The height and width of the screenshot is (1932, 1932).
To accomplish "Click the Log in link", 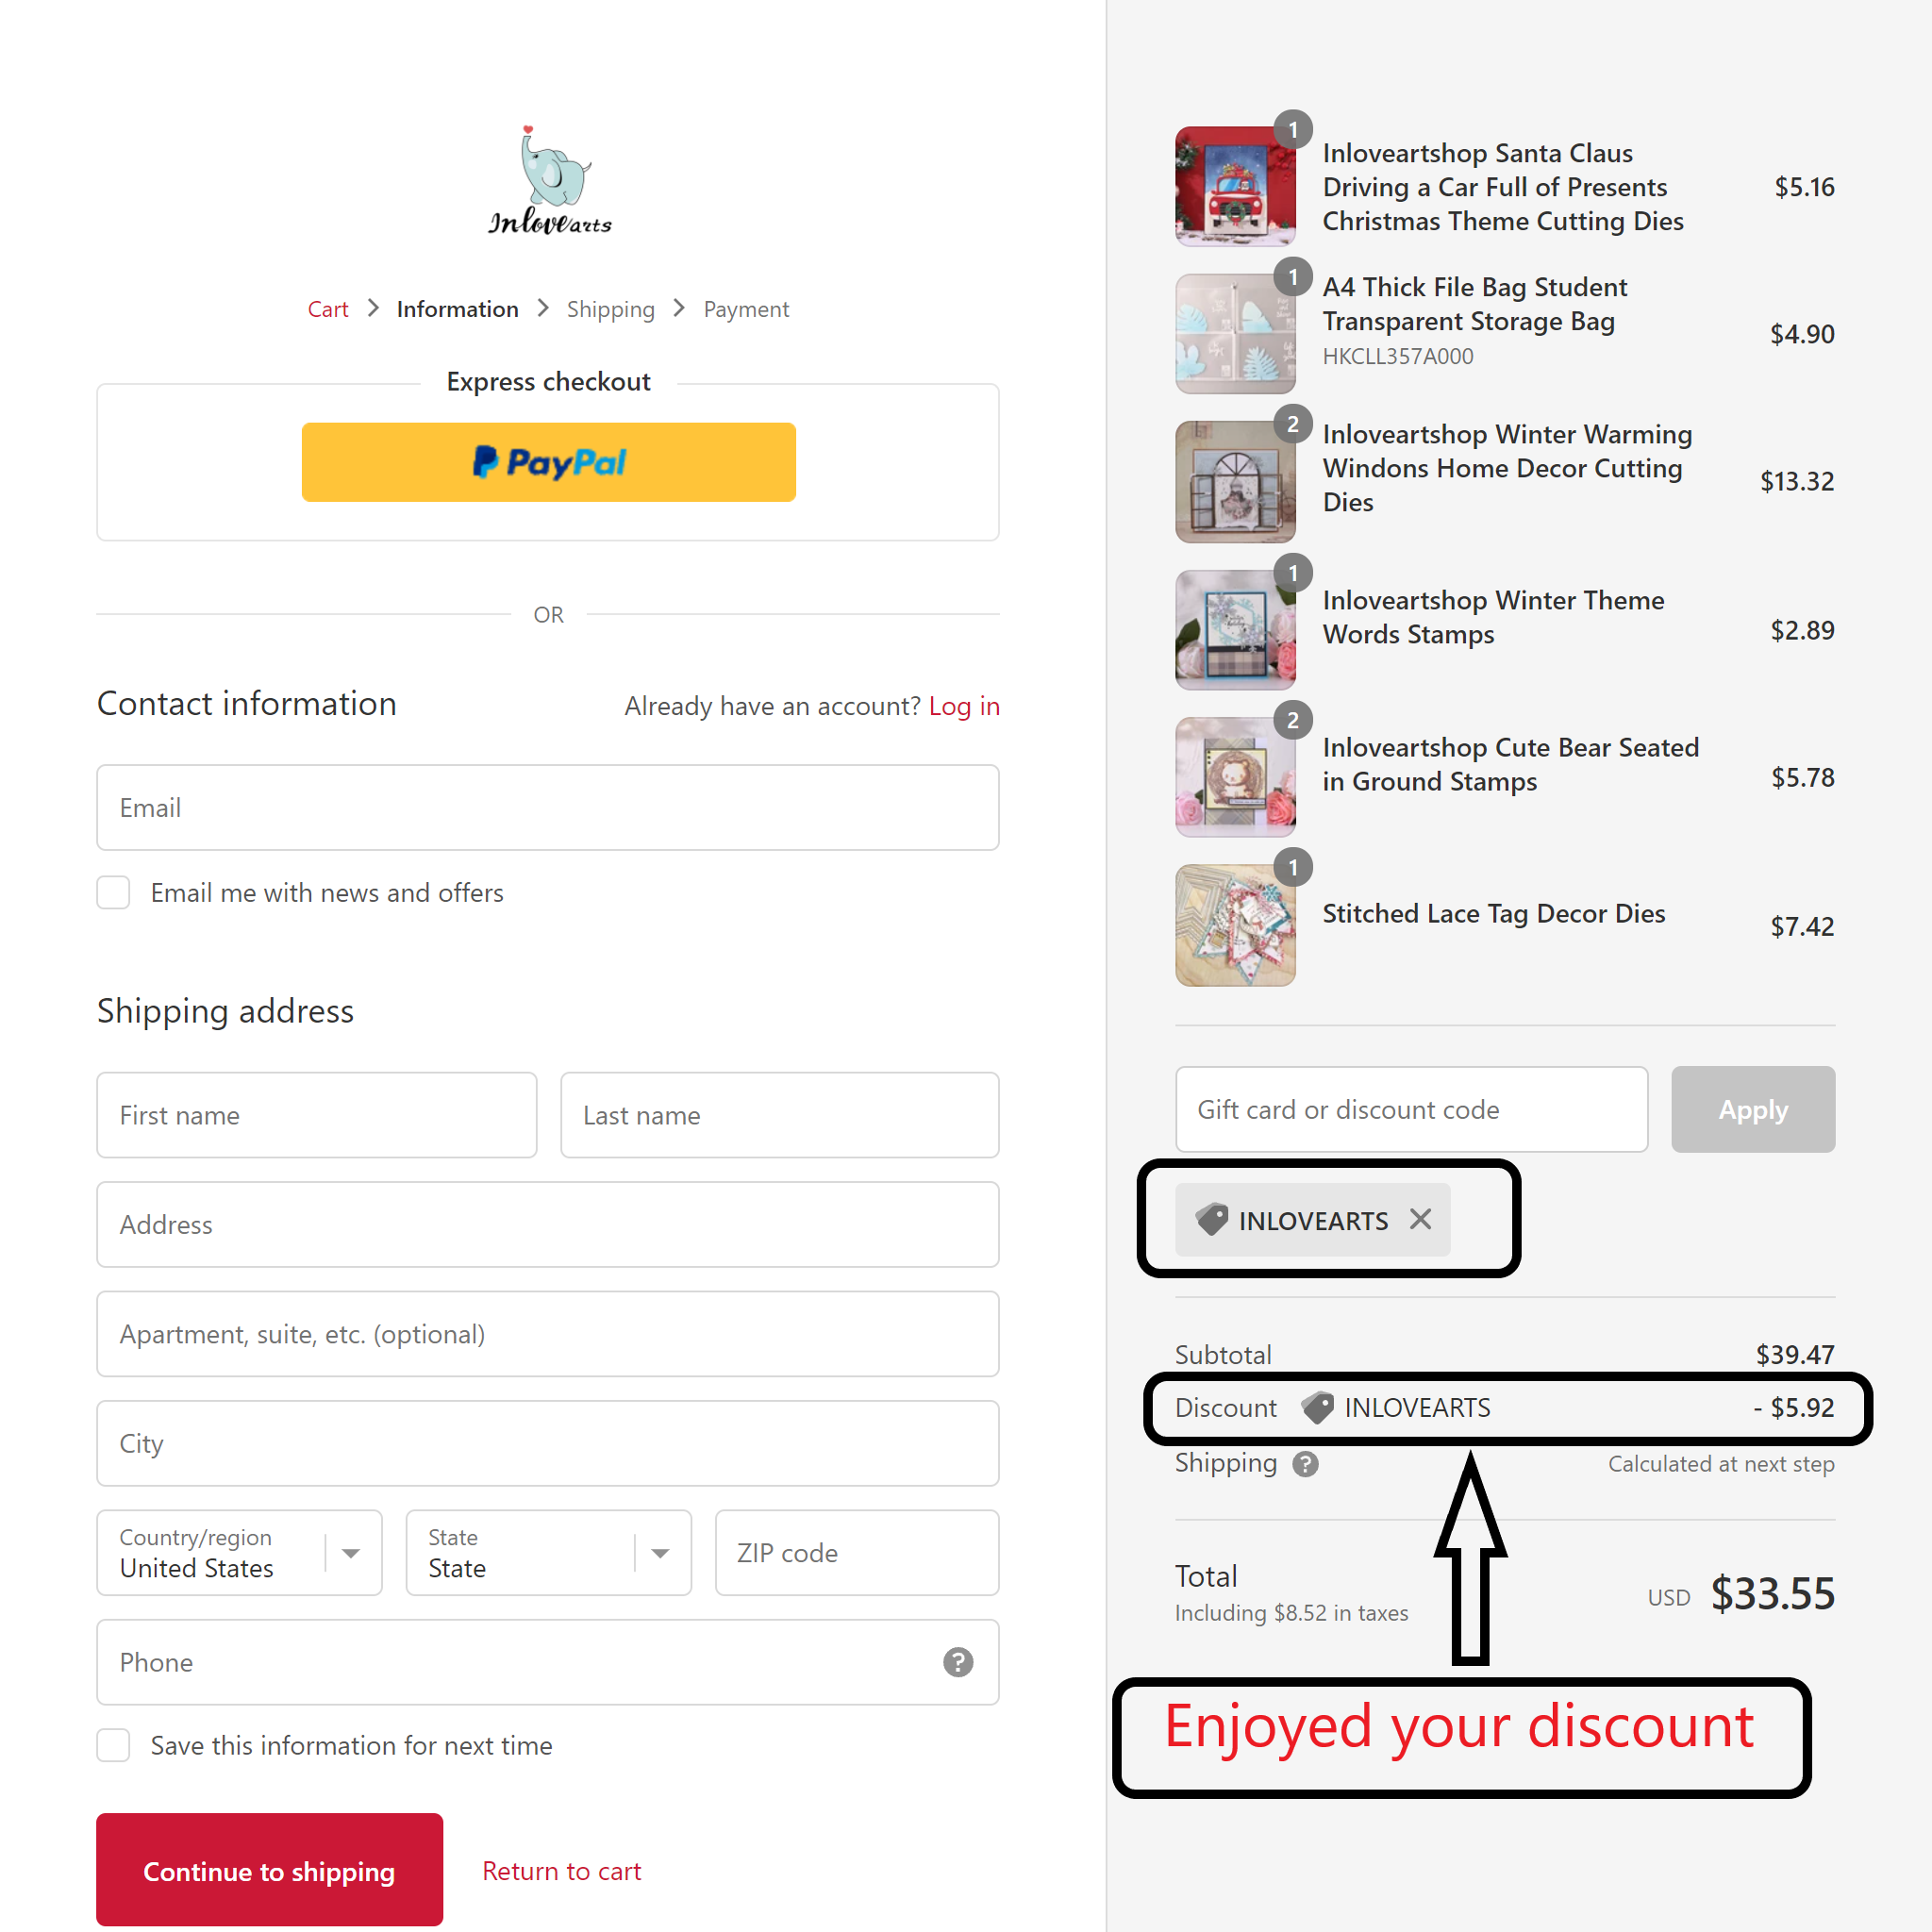I will (964, 706).
